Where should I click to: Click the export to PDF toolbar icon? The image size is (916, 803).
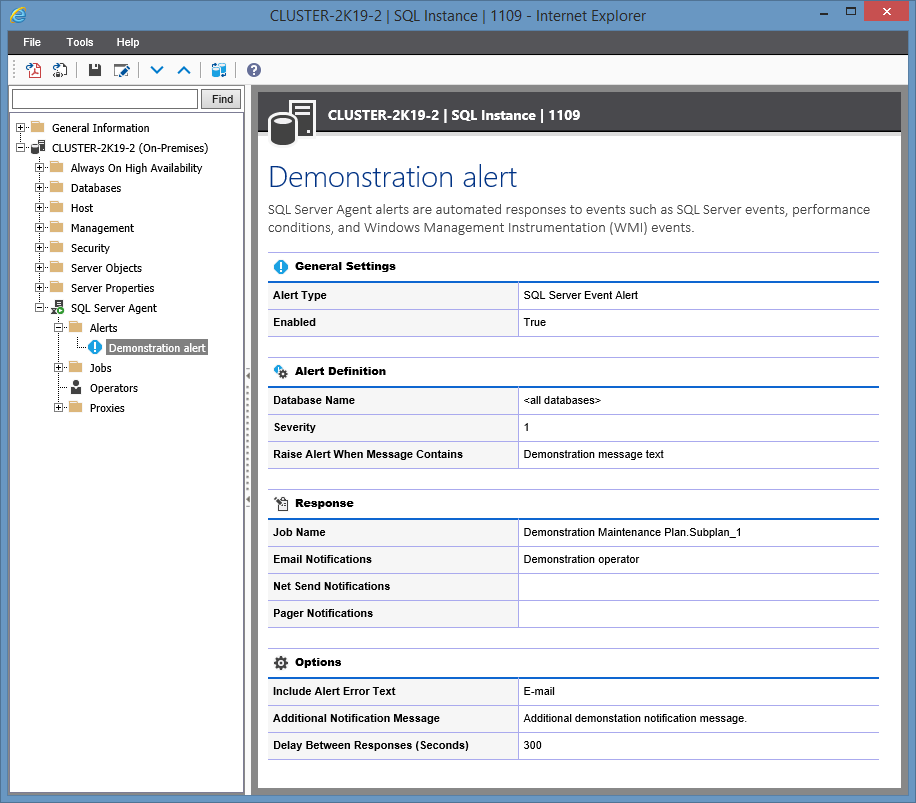34,70
